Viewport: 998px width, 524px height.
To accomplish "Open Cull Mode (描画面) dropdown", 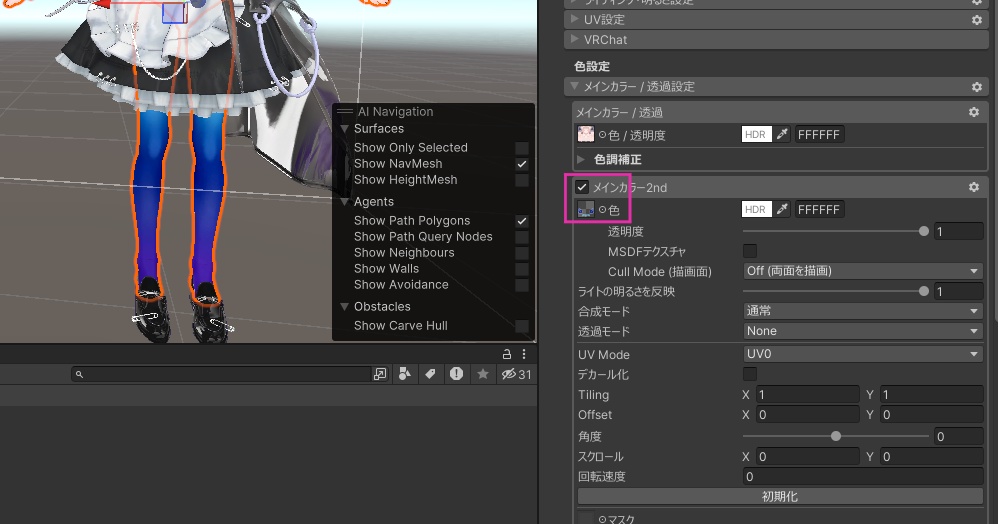I will tap(863, 271).
